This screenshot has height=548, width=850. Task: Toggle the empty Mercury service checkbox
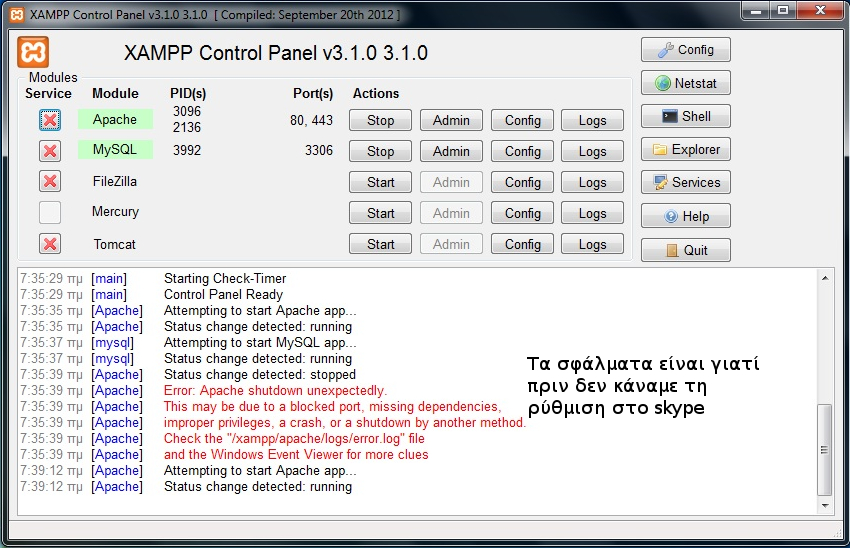50,212
